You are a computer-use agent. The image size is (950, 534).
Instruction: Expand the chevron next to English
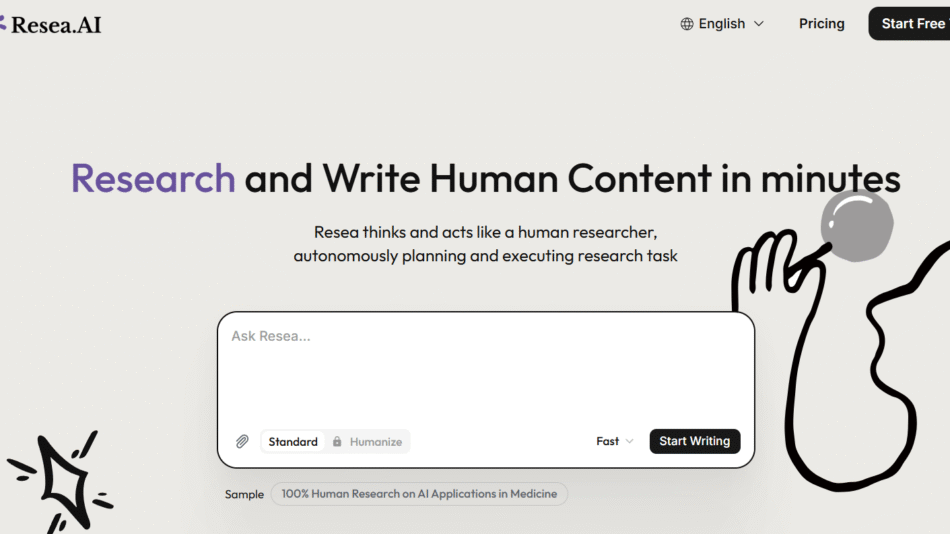[759, 24]
